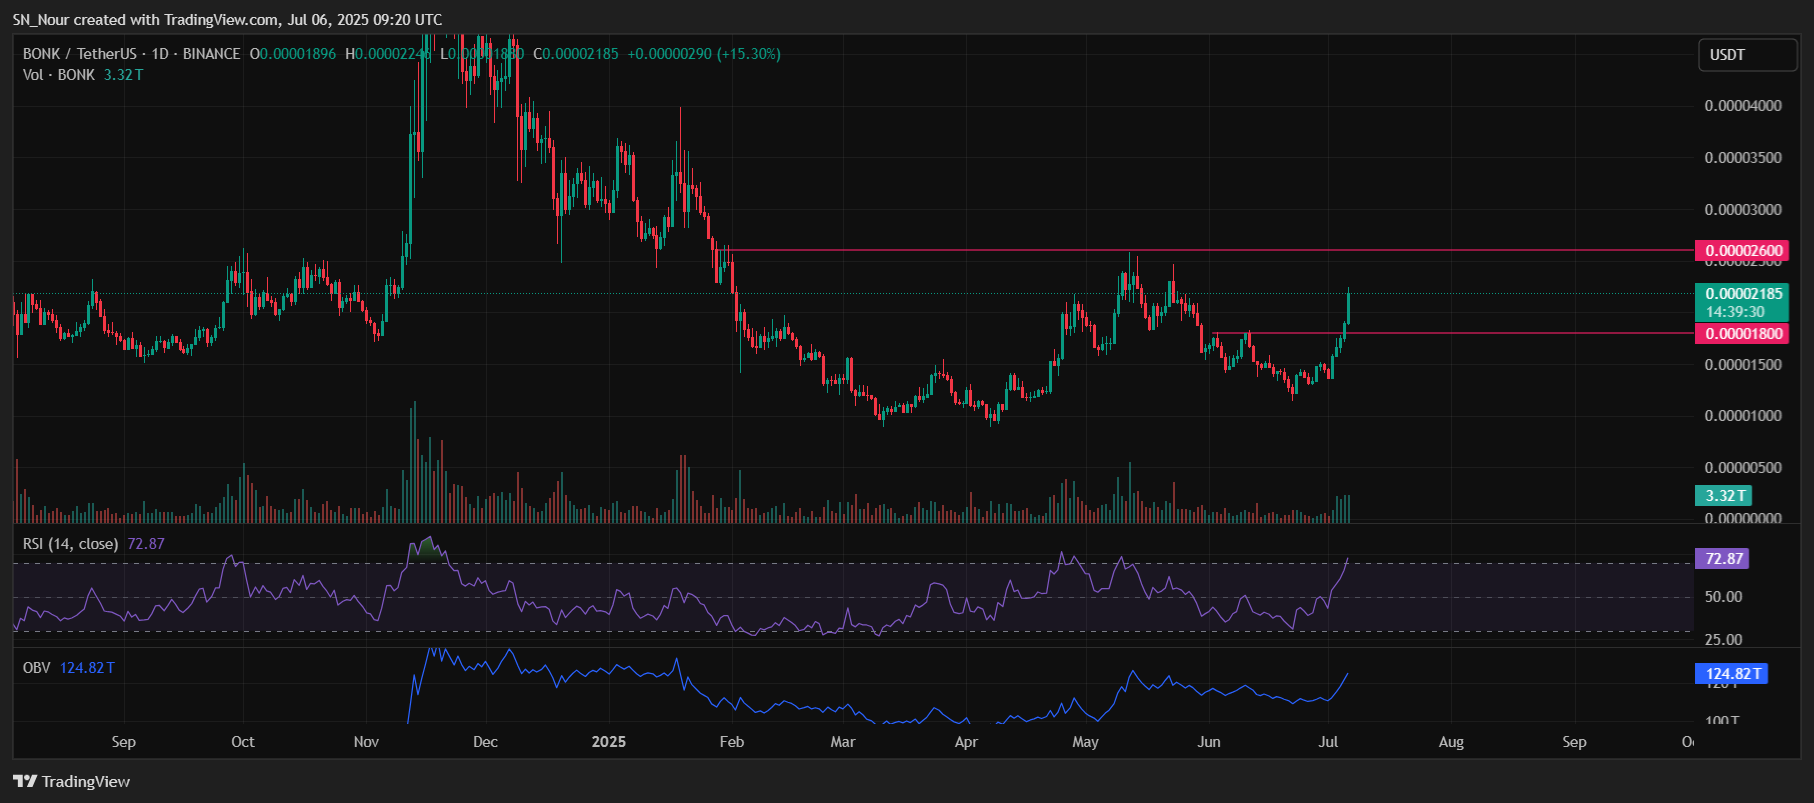Click the 0.00004000 price scale label
This screenshot has height=803, width=1814.
(1742, 106)
